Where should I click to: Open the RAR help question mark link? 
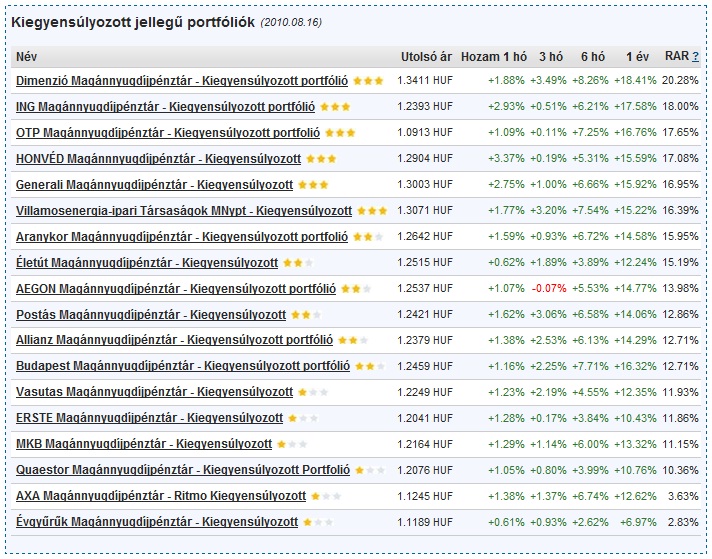(695, 57)
